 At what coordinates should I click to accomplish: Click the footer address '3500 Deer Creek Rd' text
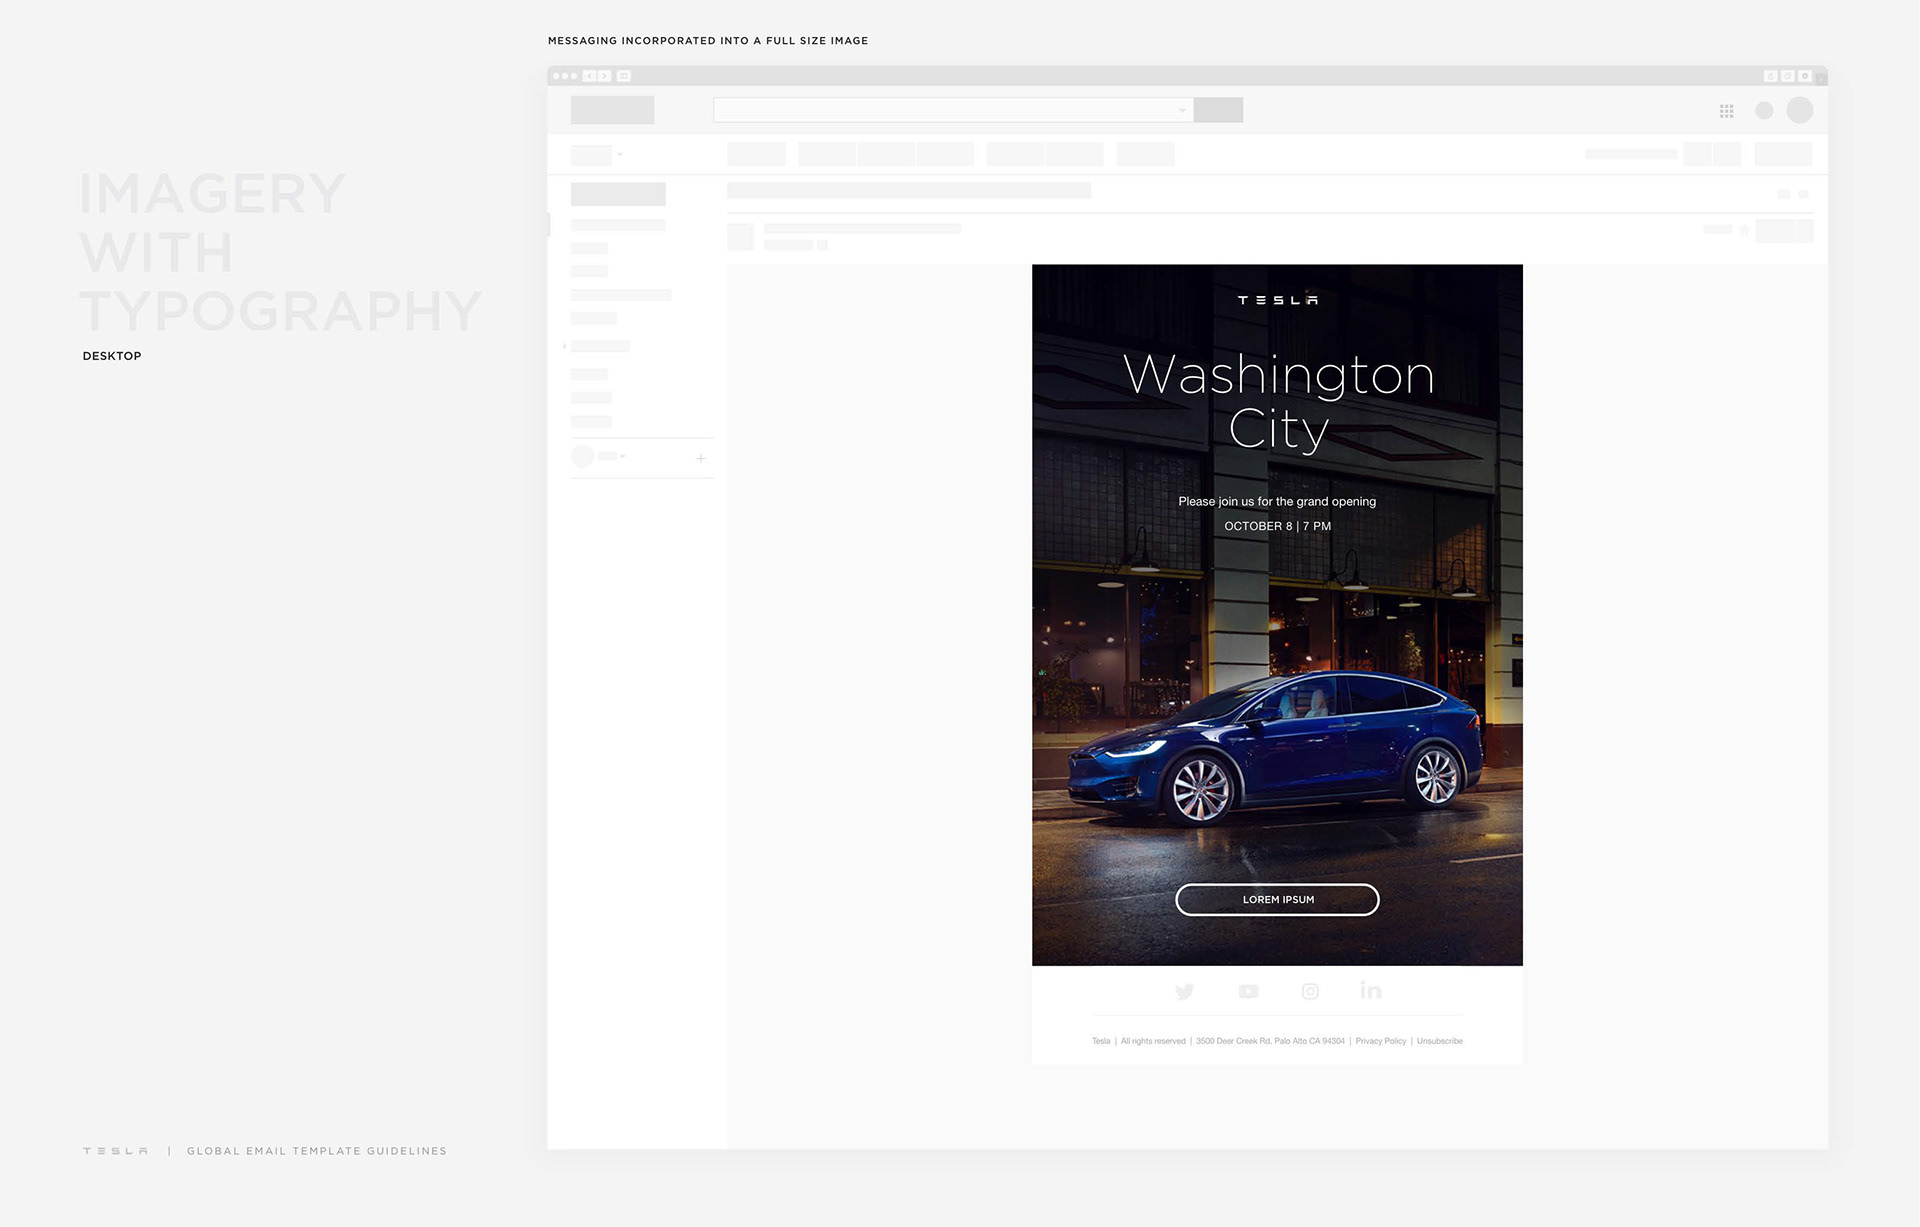pyautogui.click(x=1270, y=1041)
